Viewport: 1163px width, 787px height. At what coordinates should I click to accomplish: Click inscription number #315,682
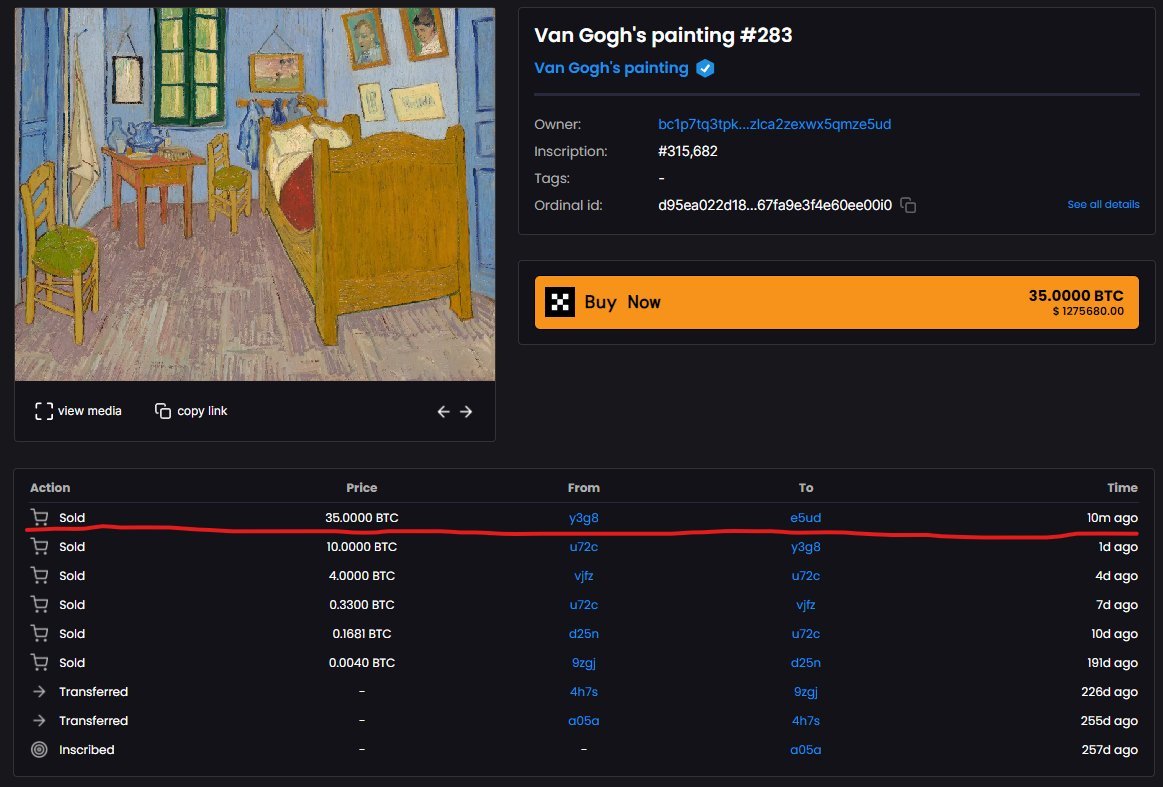click(x=688, y=151)
